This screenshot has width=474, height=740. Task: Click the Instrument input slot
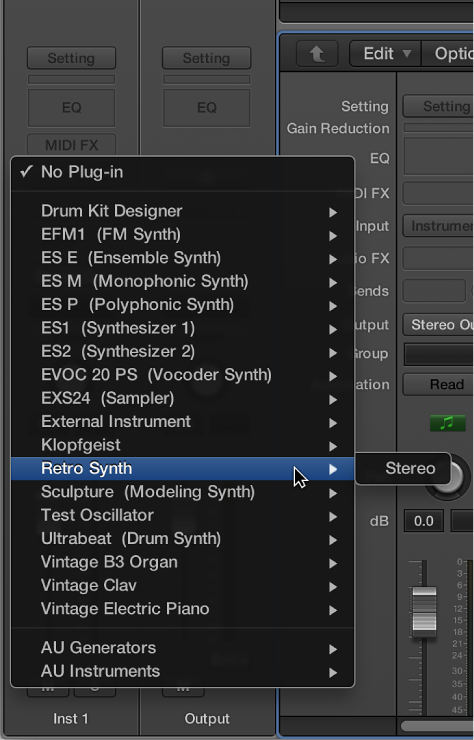[x=438, y=226]
